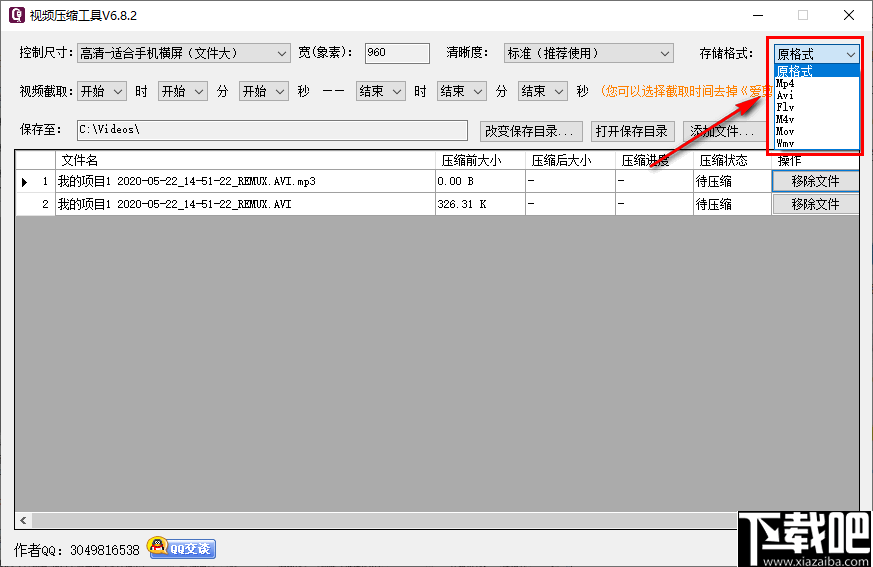Click the QQ交谈 chat icon button

pos(182,548)
